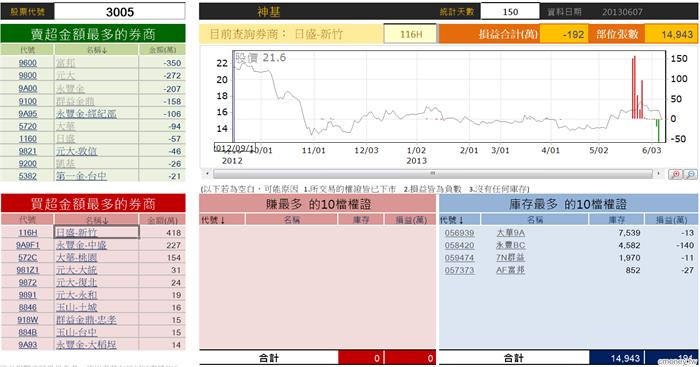
Task: Click the broker code box showing 116H
Action: [x=411, y=34]
